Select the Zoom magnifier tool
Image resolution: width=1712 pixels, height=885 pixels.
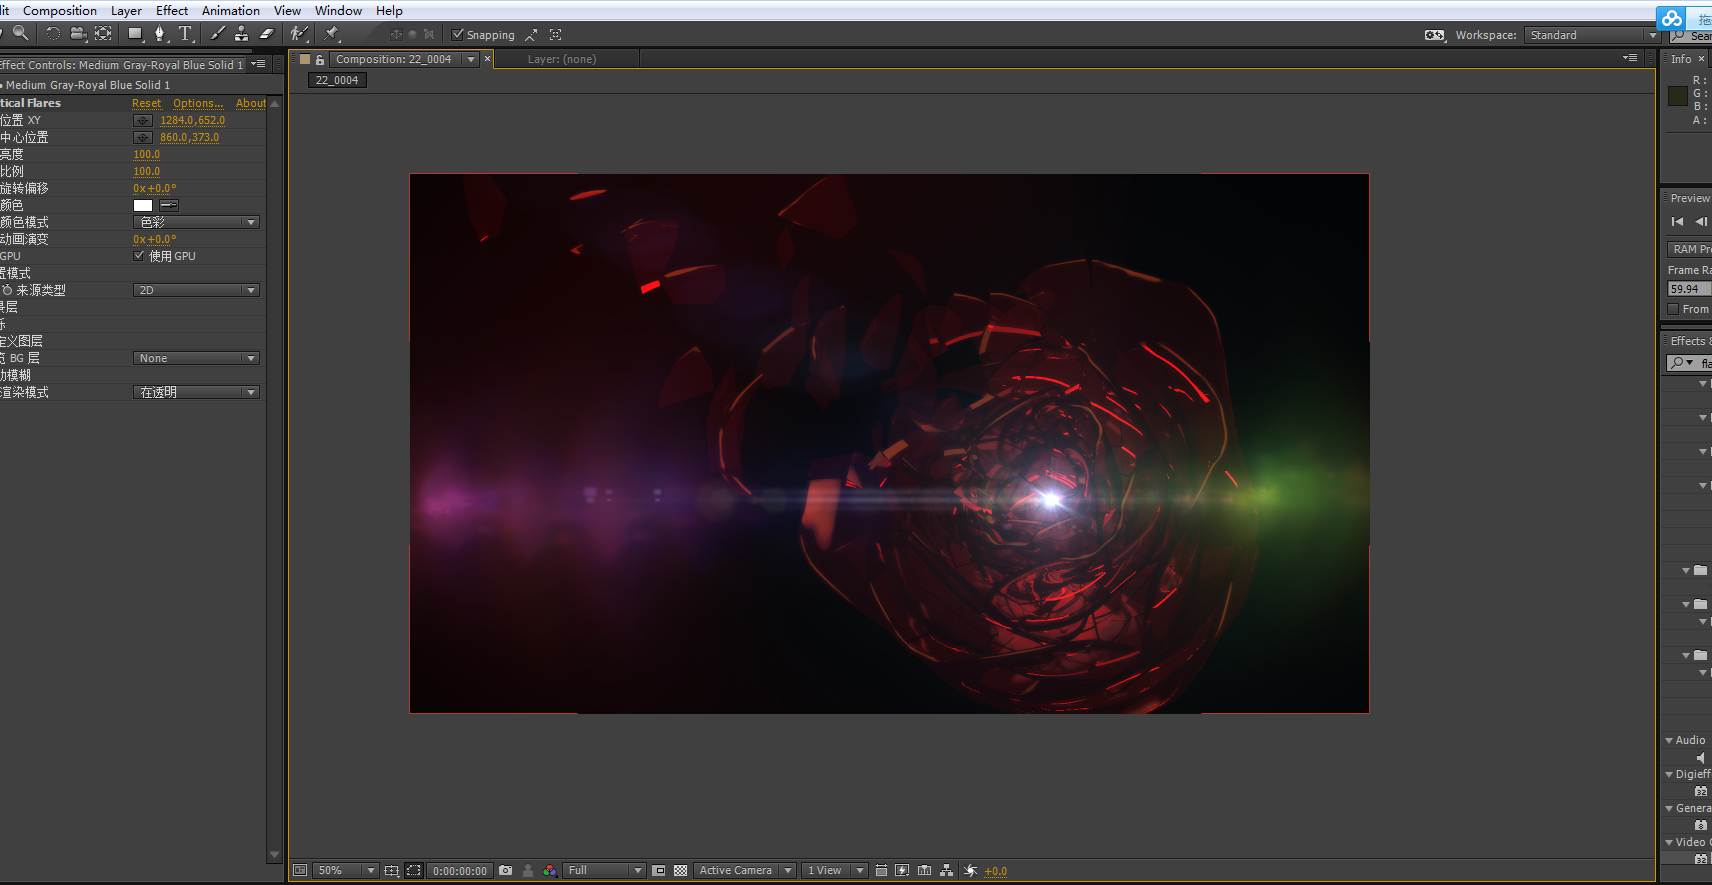[x=20, y=34]
